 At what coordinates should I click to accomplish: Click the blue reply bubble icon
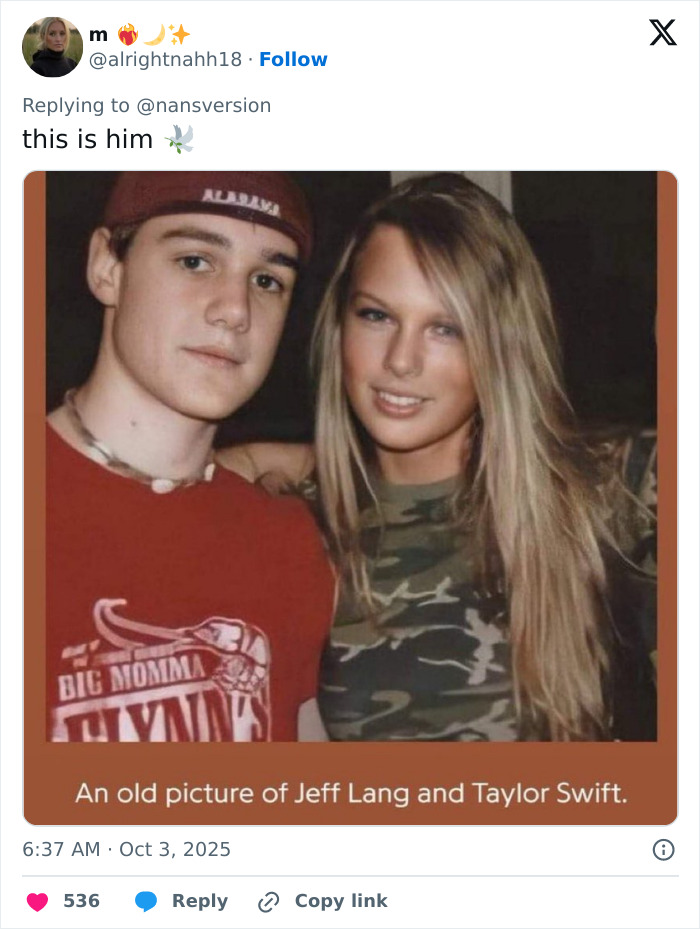click(146, 901)
